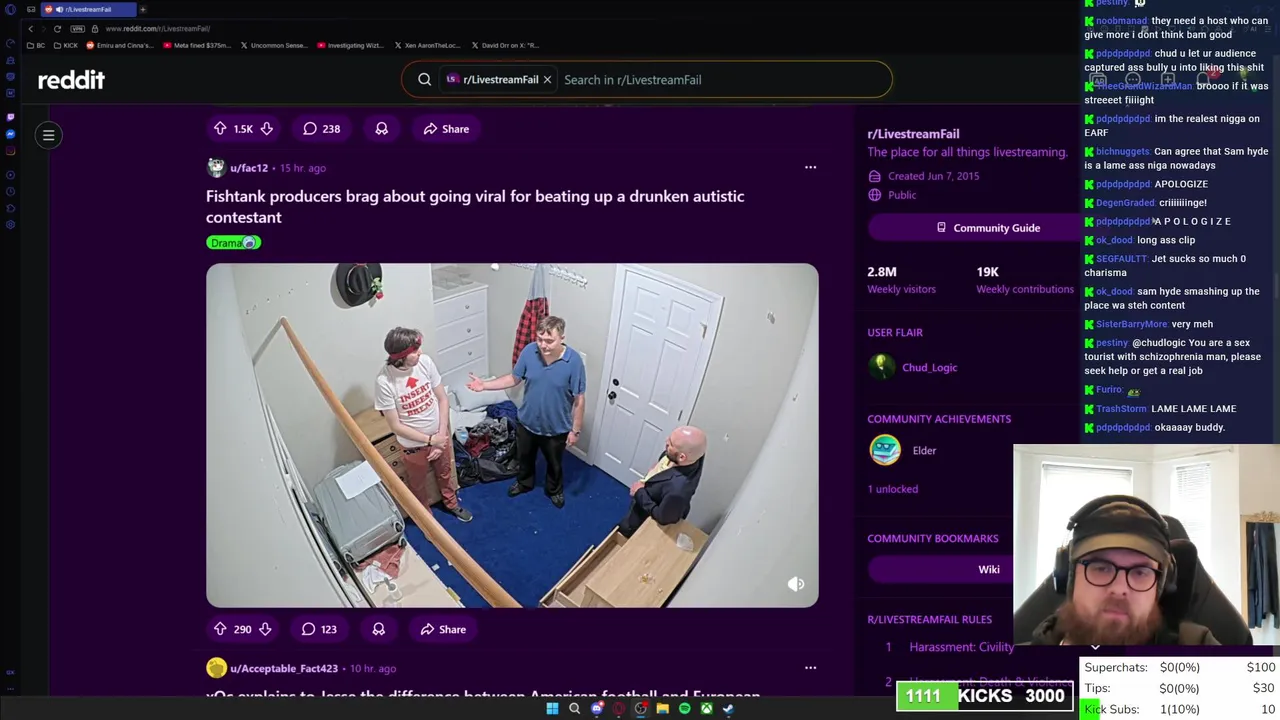Click the '1 unlocked' achievements text
Viewport: 1280px width, 720px height.
coord(893,489)
